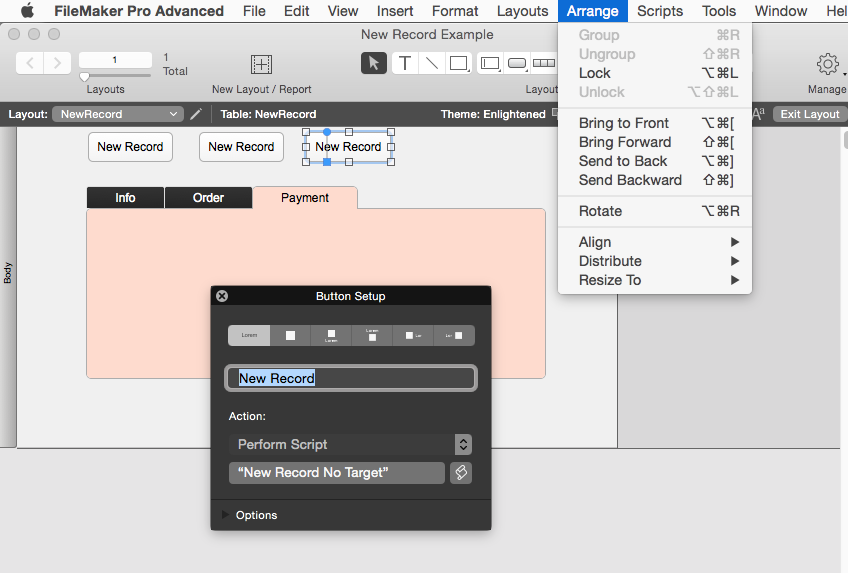
Task: Open the Scripts menu
Action: [x=660, y=11]
